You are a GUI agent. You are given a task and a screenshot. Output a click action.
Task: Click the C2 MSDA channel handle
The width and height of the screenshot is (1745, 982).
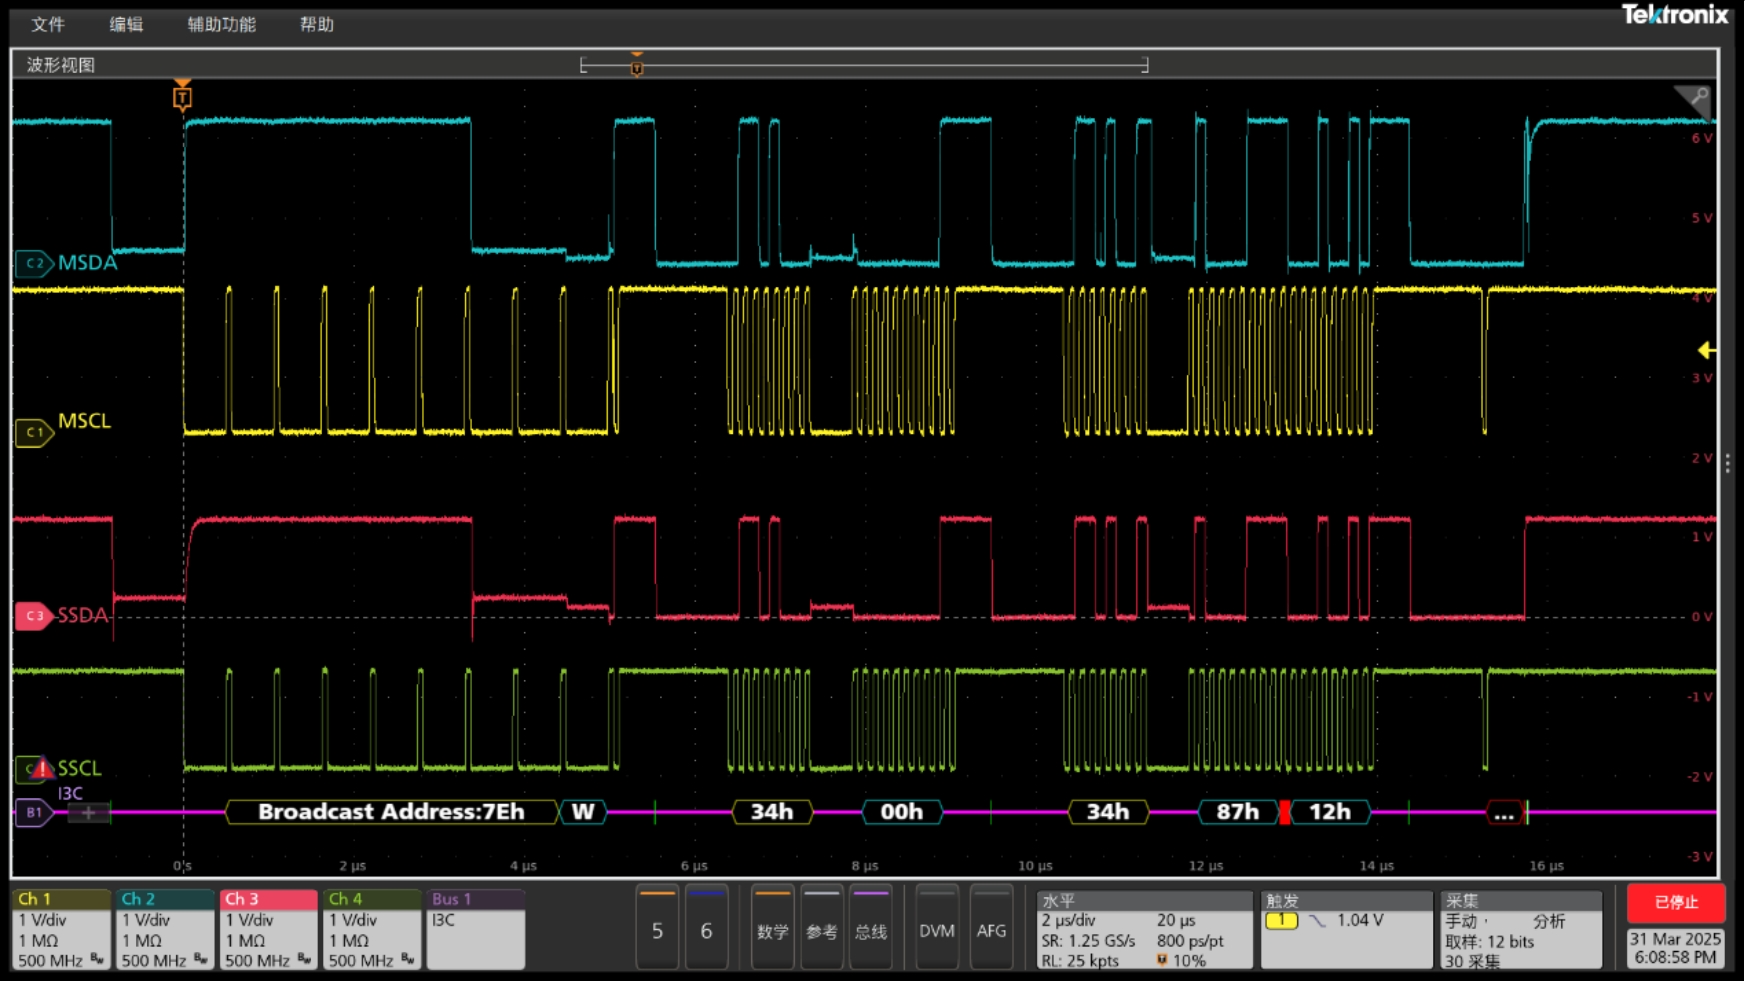point(34,263)
